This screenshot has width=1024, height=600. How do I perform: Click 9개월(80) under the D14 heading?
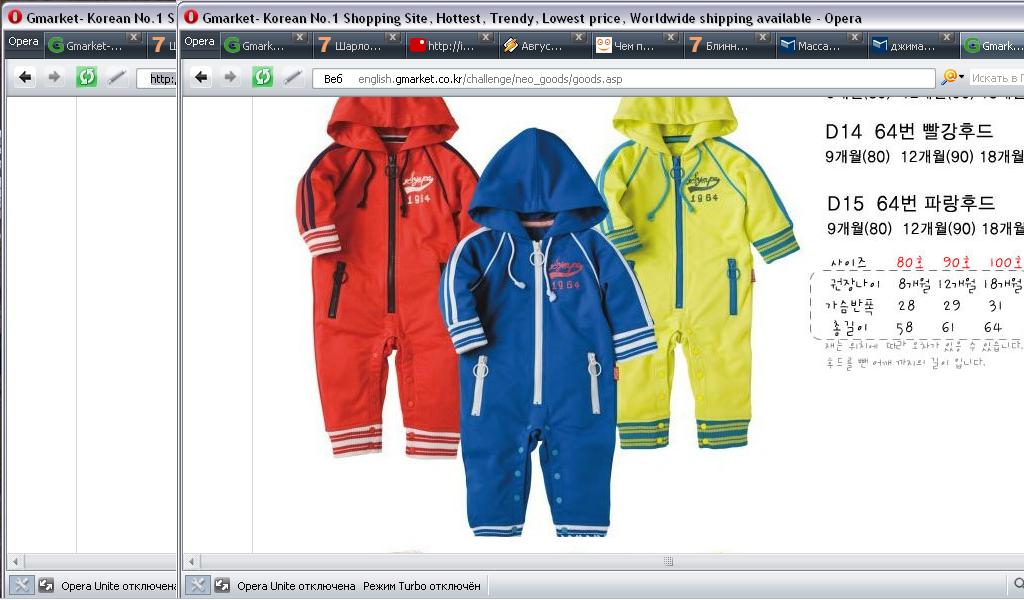coord(857,157)
